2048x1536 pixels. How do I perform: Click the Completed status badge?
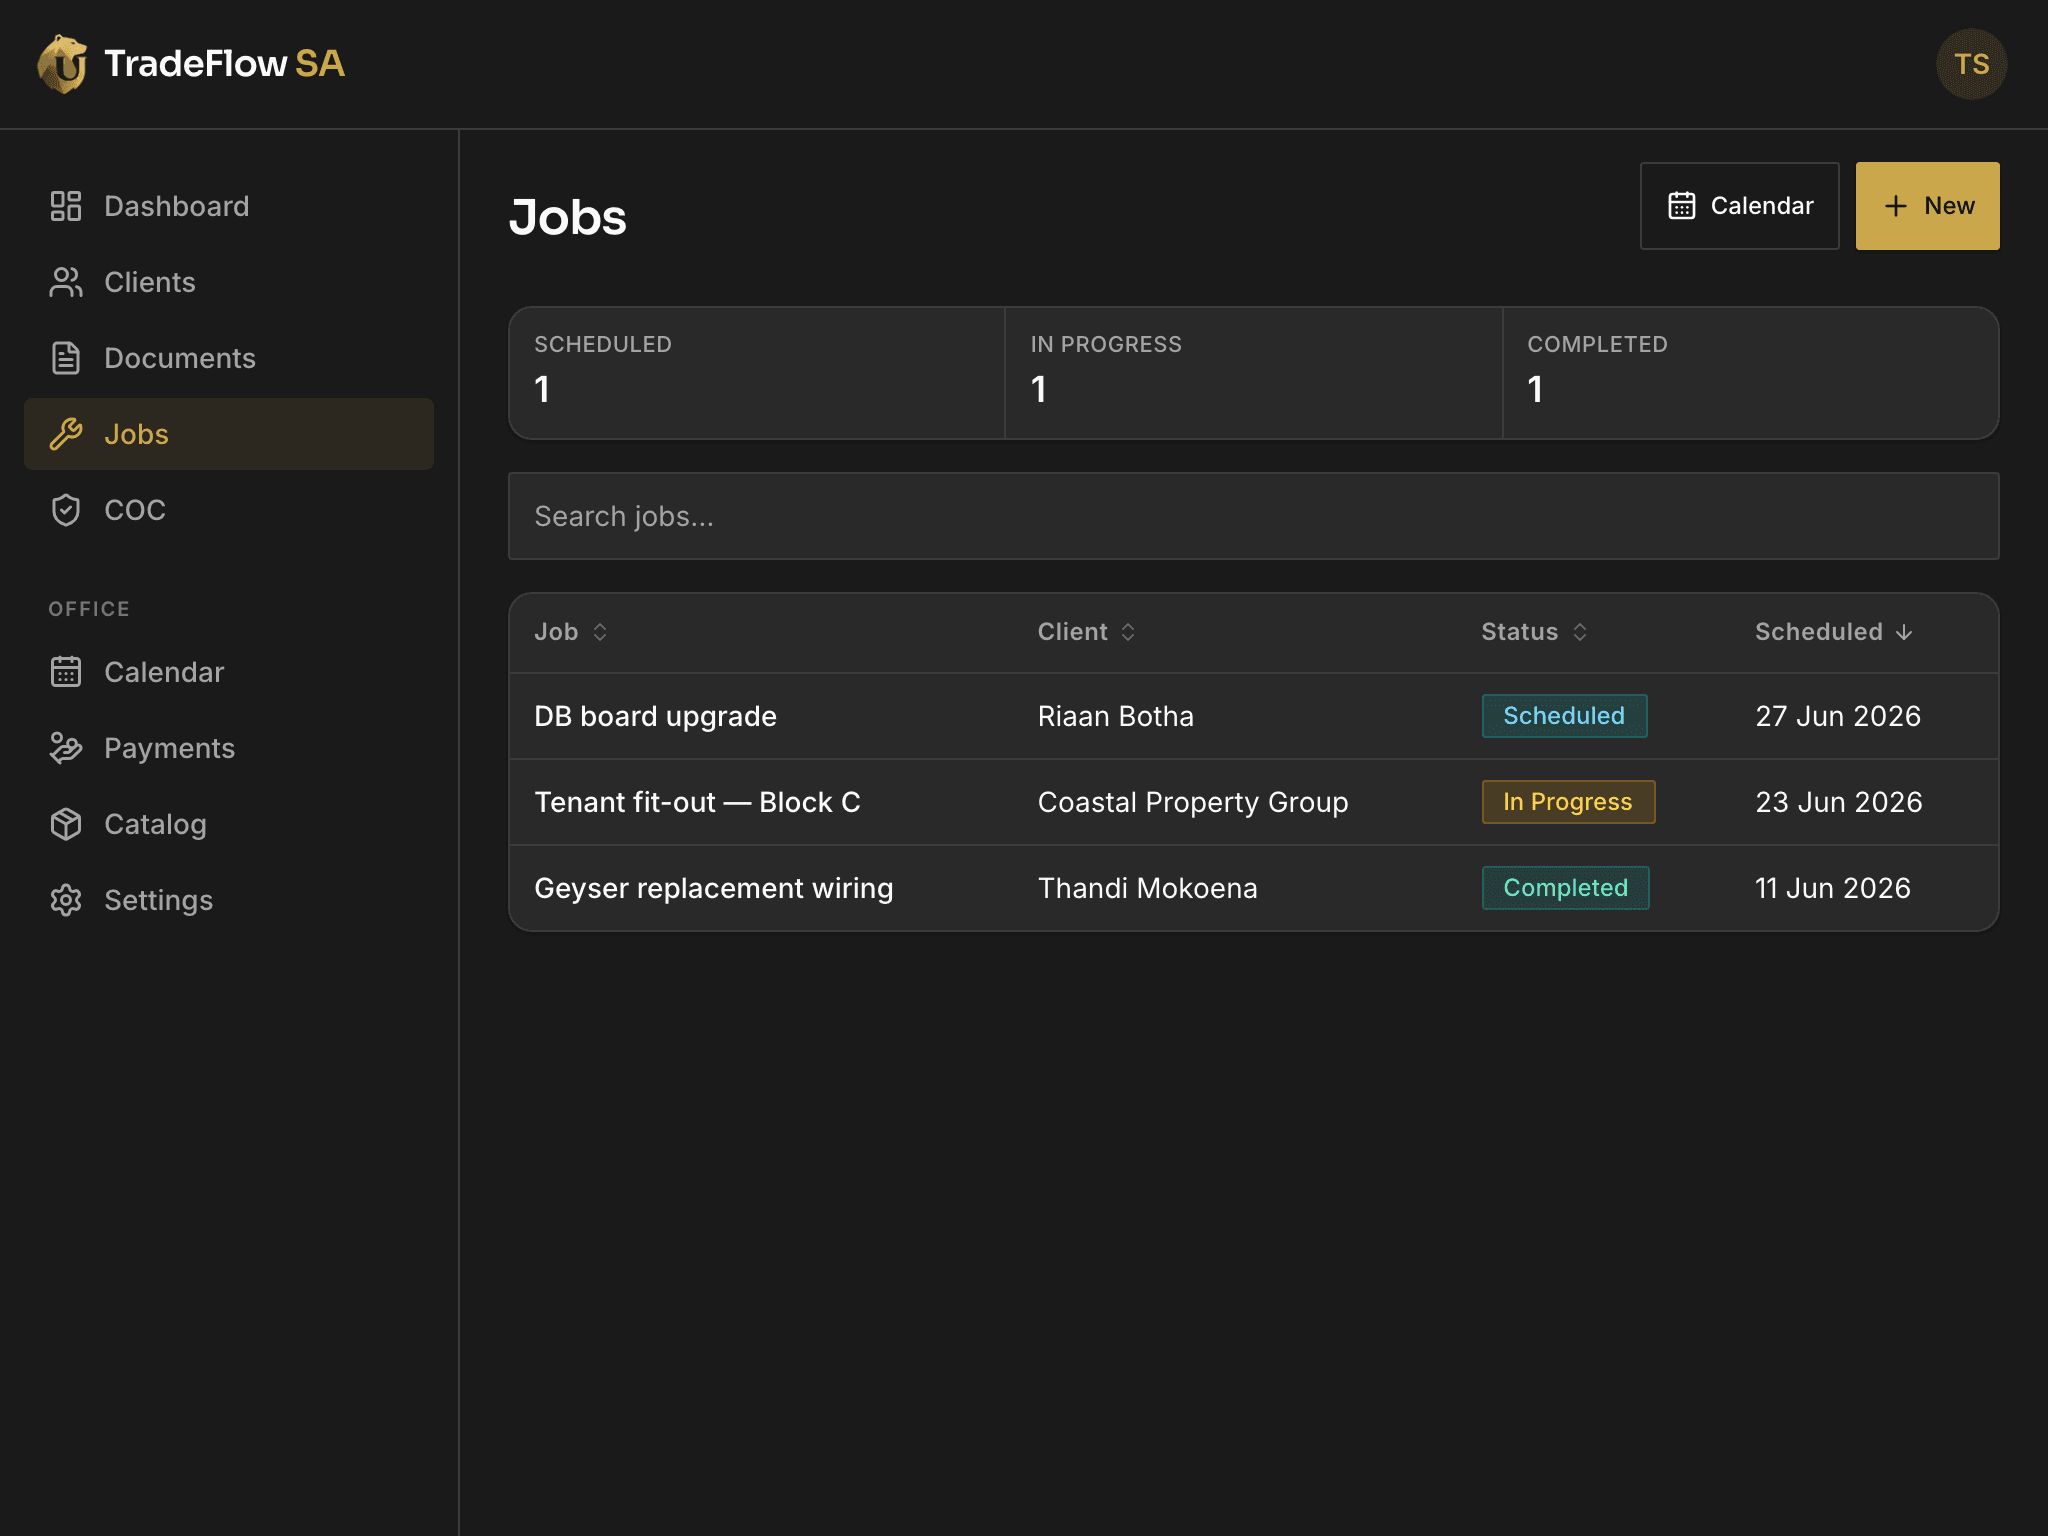click(x=1565, y=888)
